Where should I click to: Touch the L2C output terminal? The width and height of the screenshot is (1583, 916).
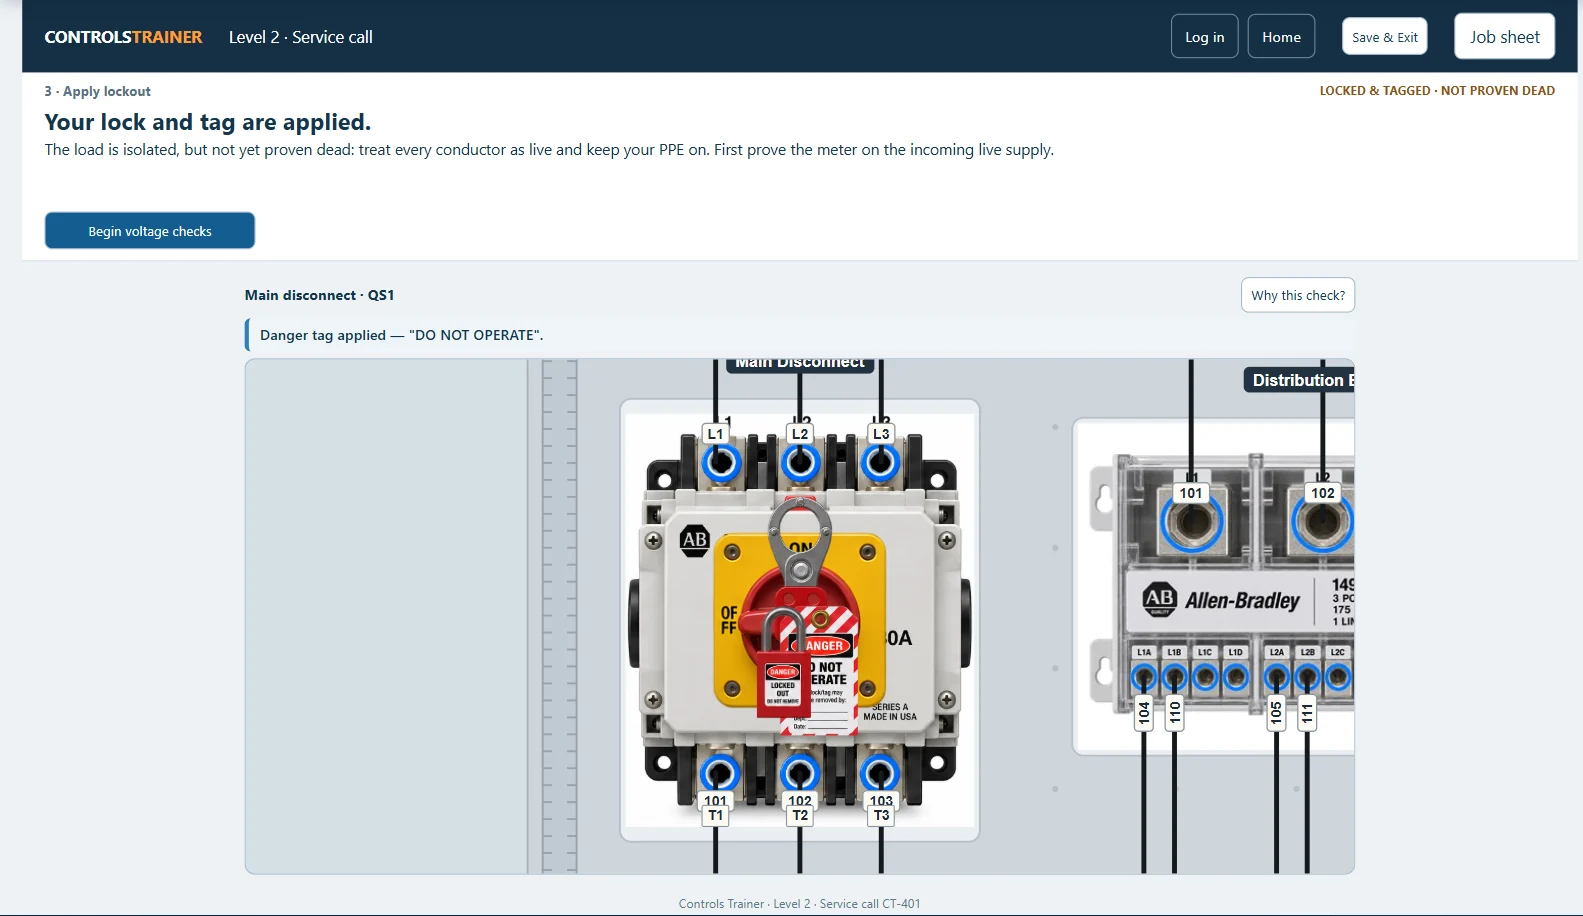(x=1338, y=677)
